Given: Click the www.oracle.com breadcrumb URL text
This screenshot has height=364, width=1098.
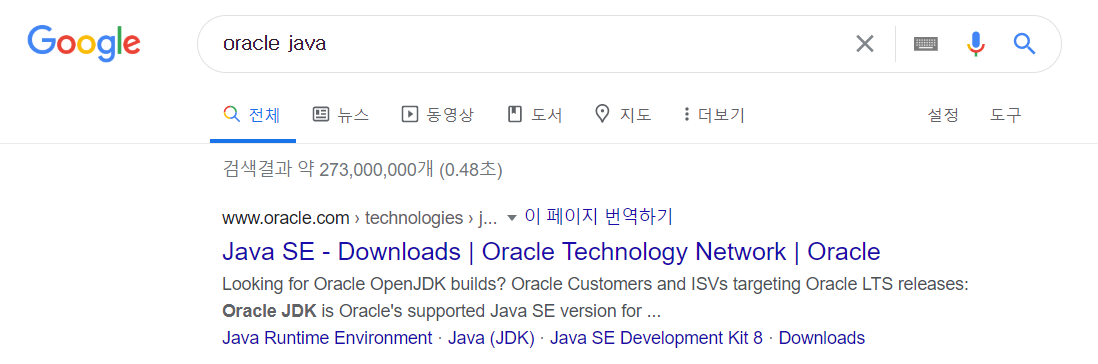Looking at the screenshot, I should point(286,218).
